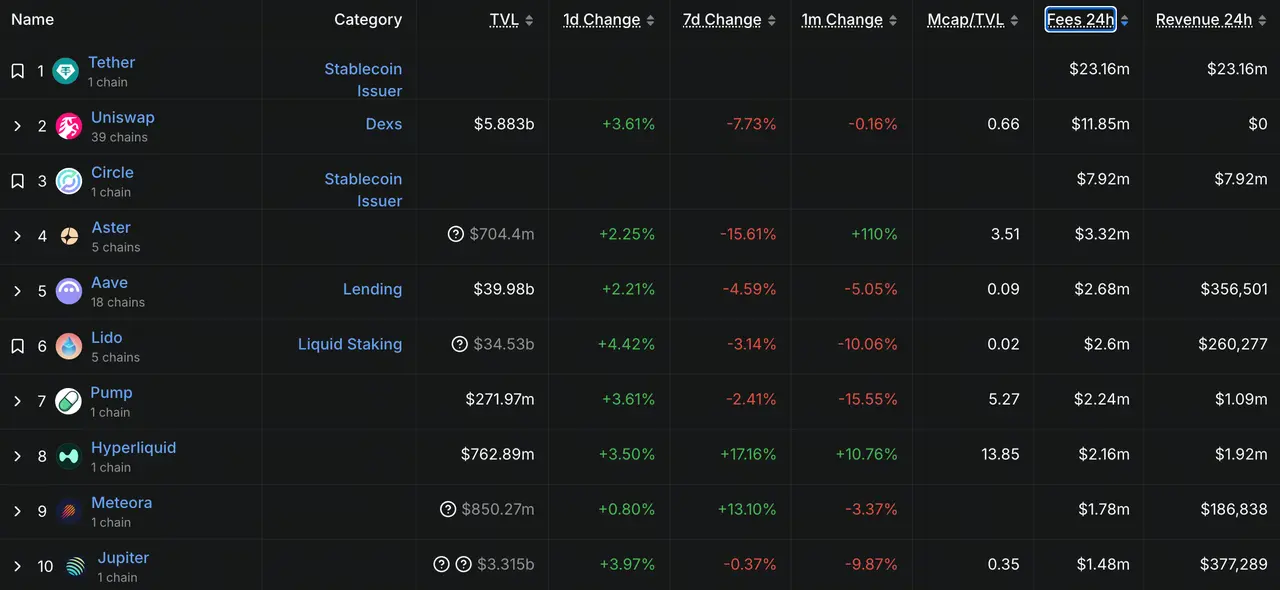Click the question mark beside Lido TVL
This screenshot has height=590, width=1280.
pos(460,344)
